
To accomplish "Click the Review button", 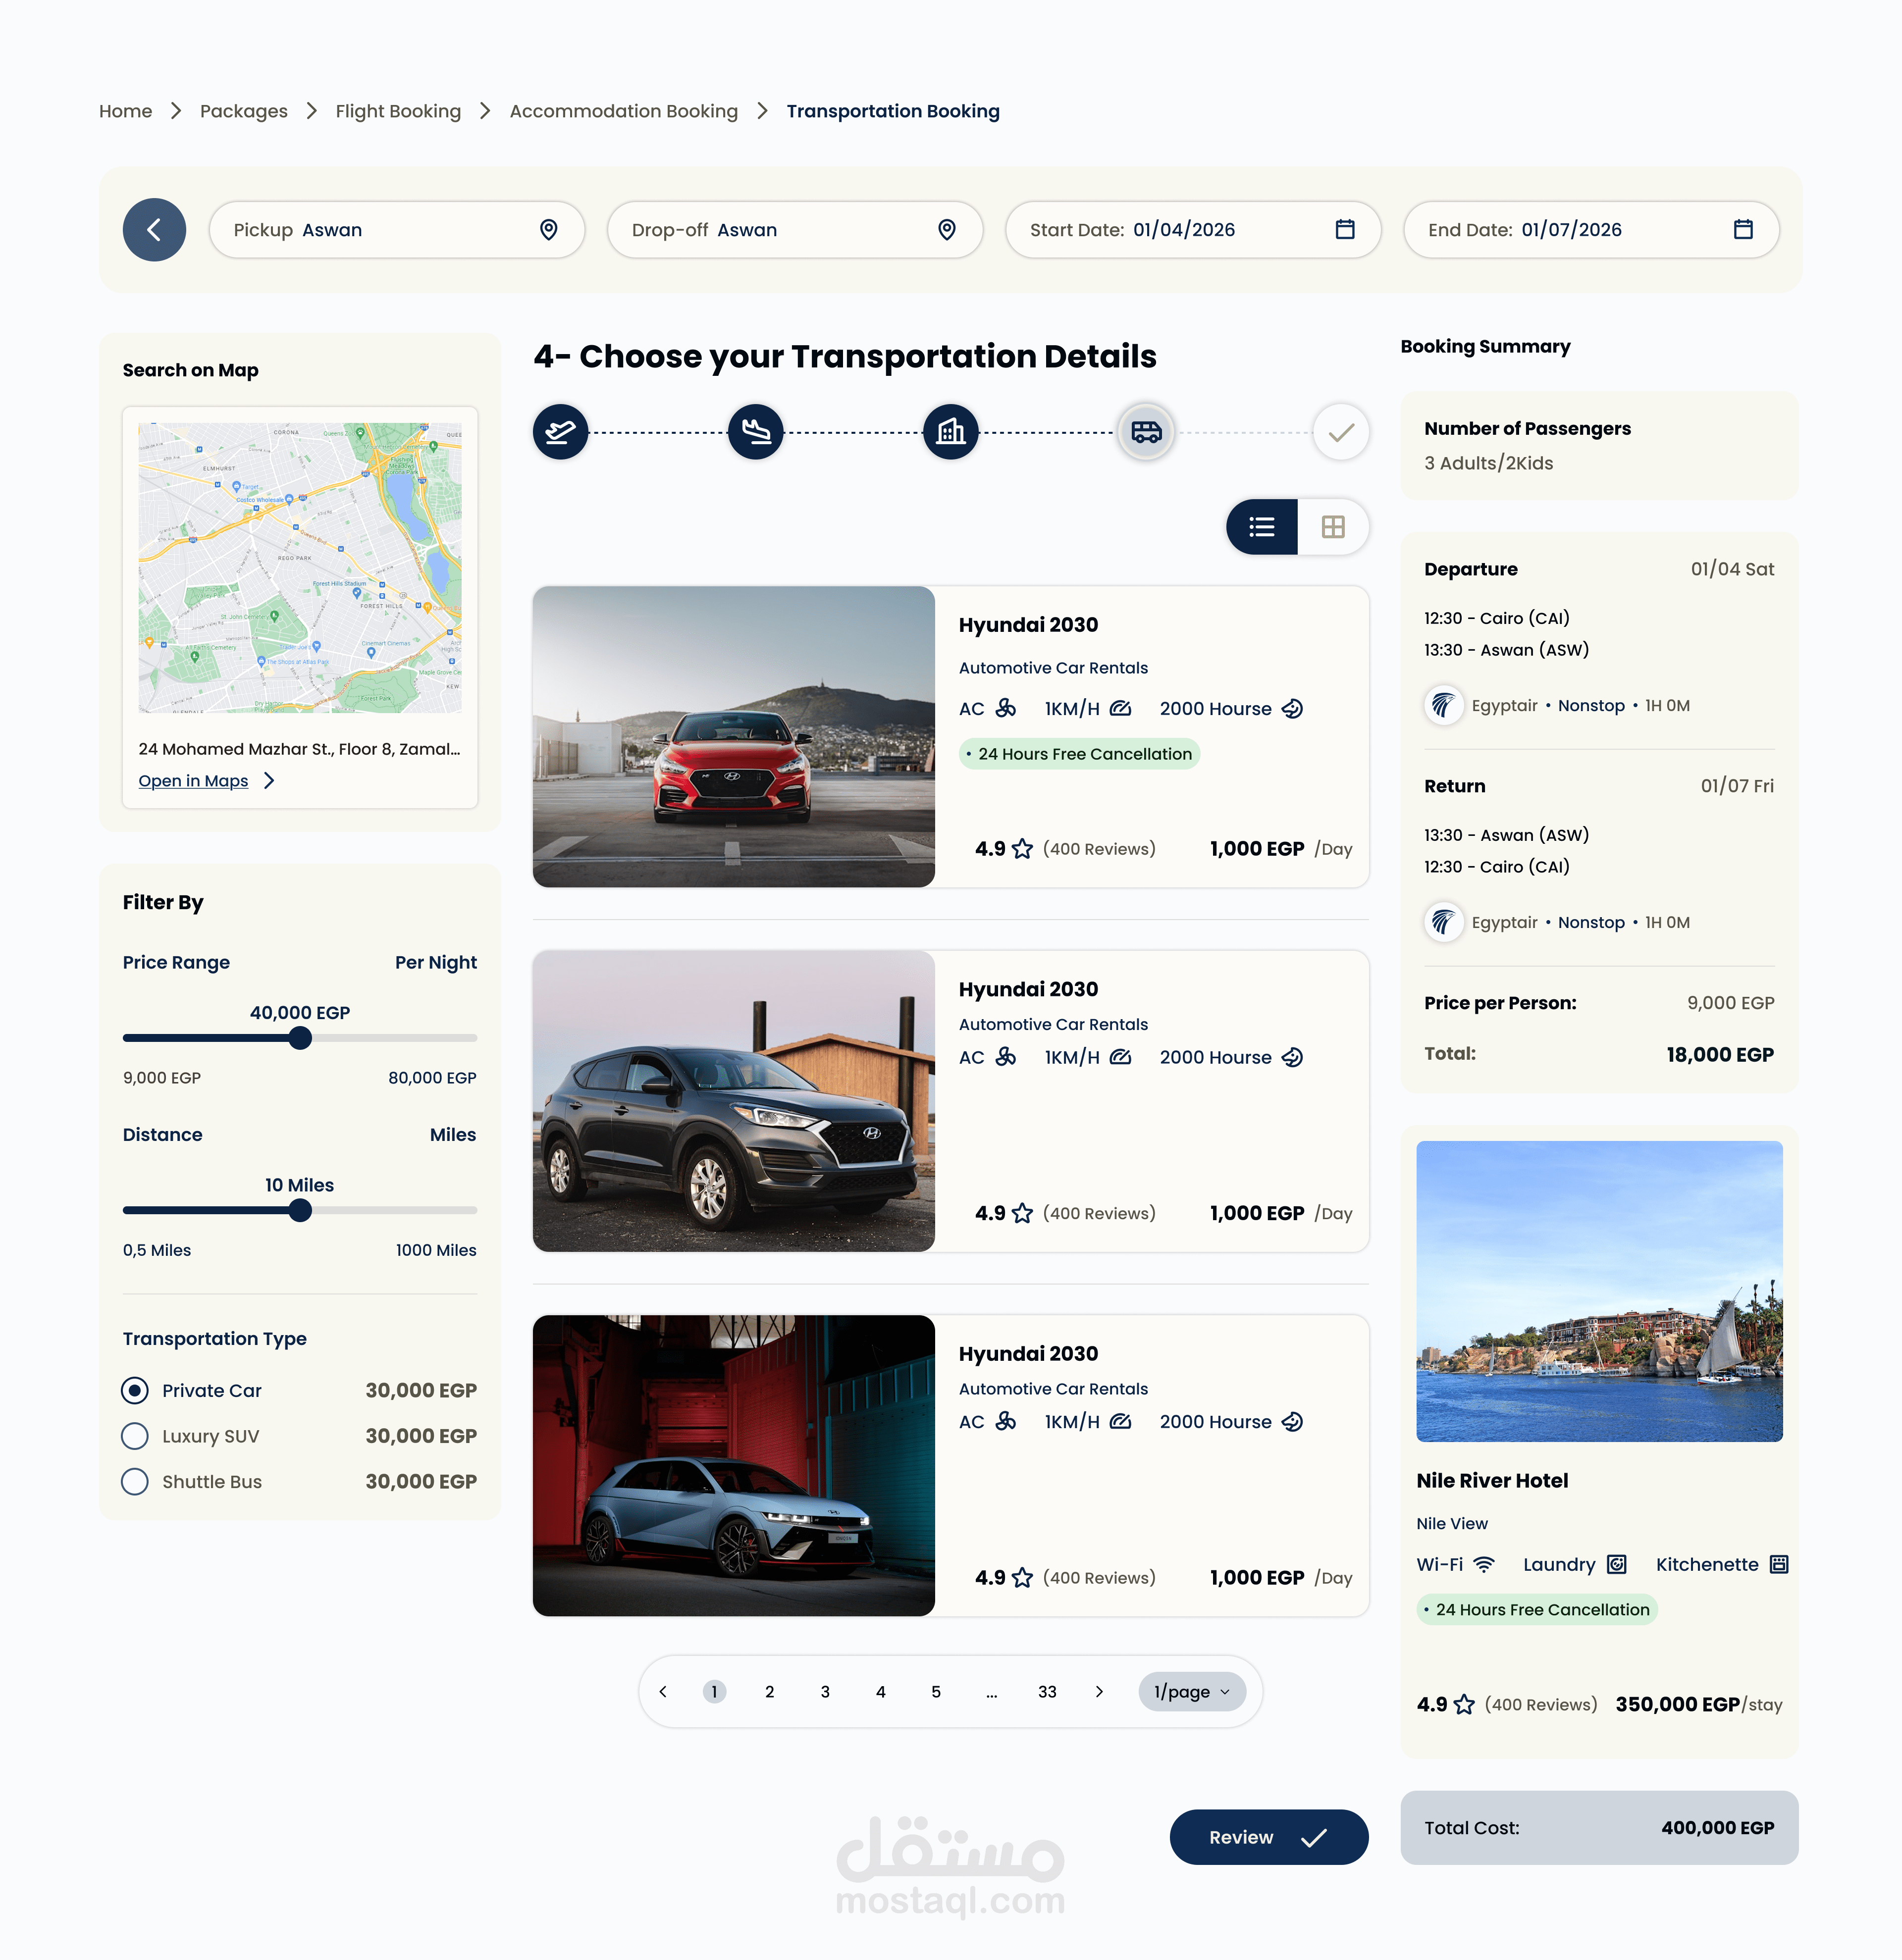I will (1268, 1837).
